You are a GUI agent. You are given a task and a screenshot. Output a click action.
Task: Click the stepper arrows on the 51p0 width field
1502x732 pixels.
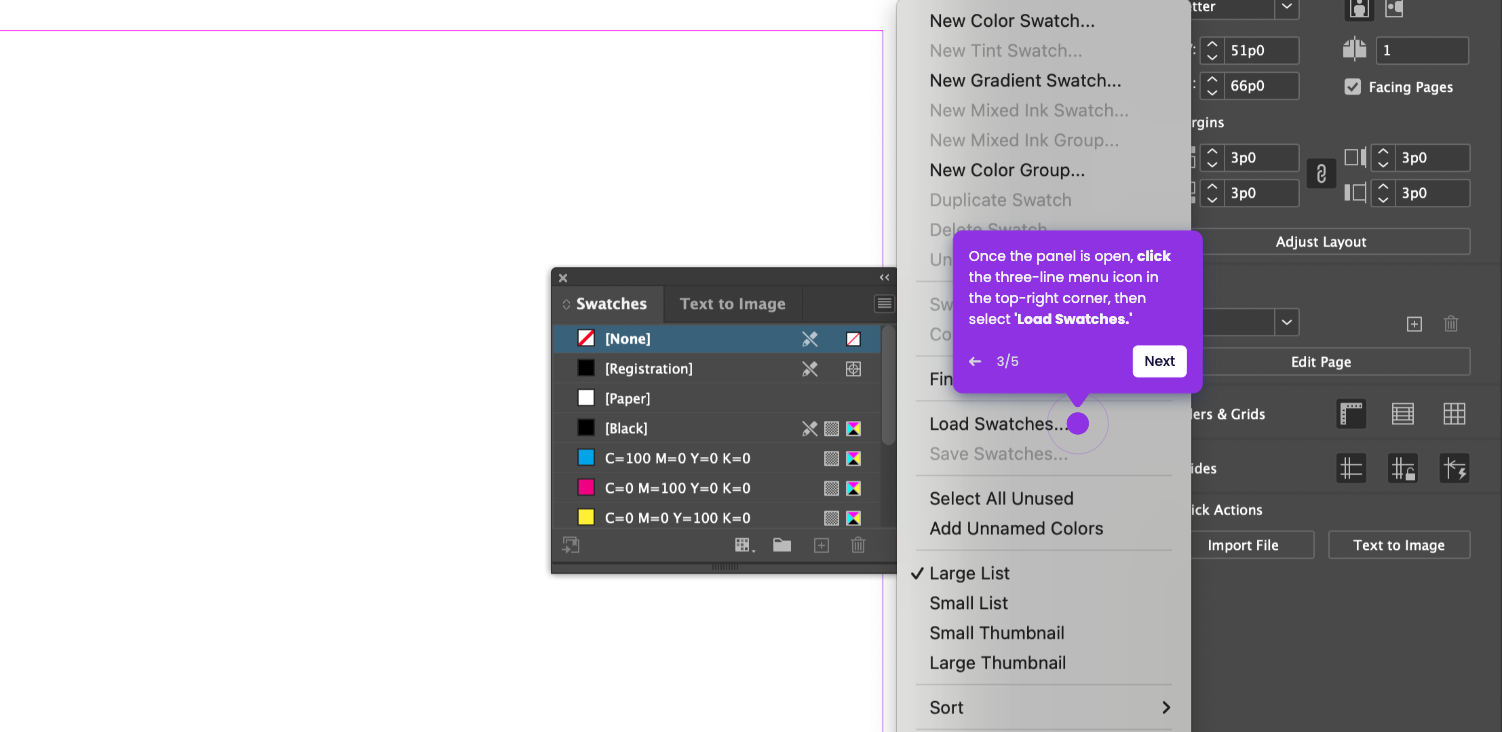1212,51
